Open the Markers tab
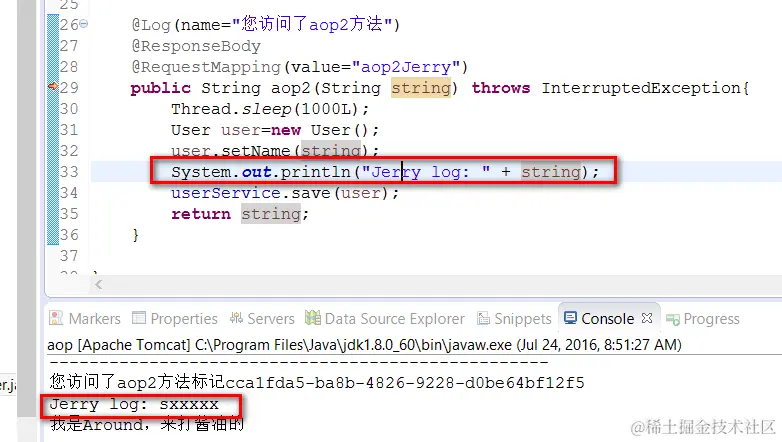782x442 pixels. 85,318
